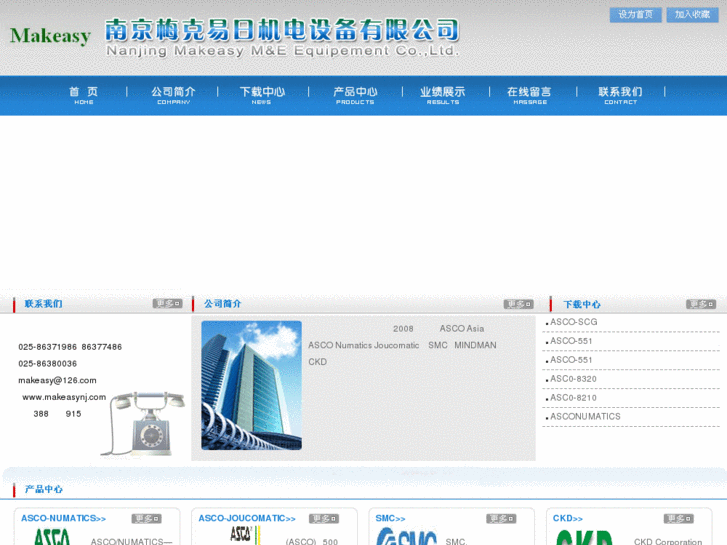Click the green ASCO logo in ASCO-NUMATICS card
The image size is (727, 545).
51,537
